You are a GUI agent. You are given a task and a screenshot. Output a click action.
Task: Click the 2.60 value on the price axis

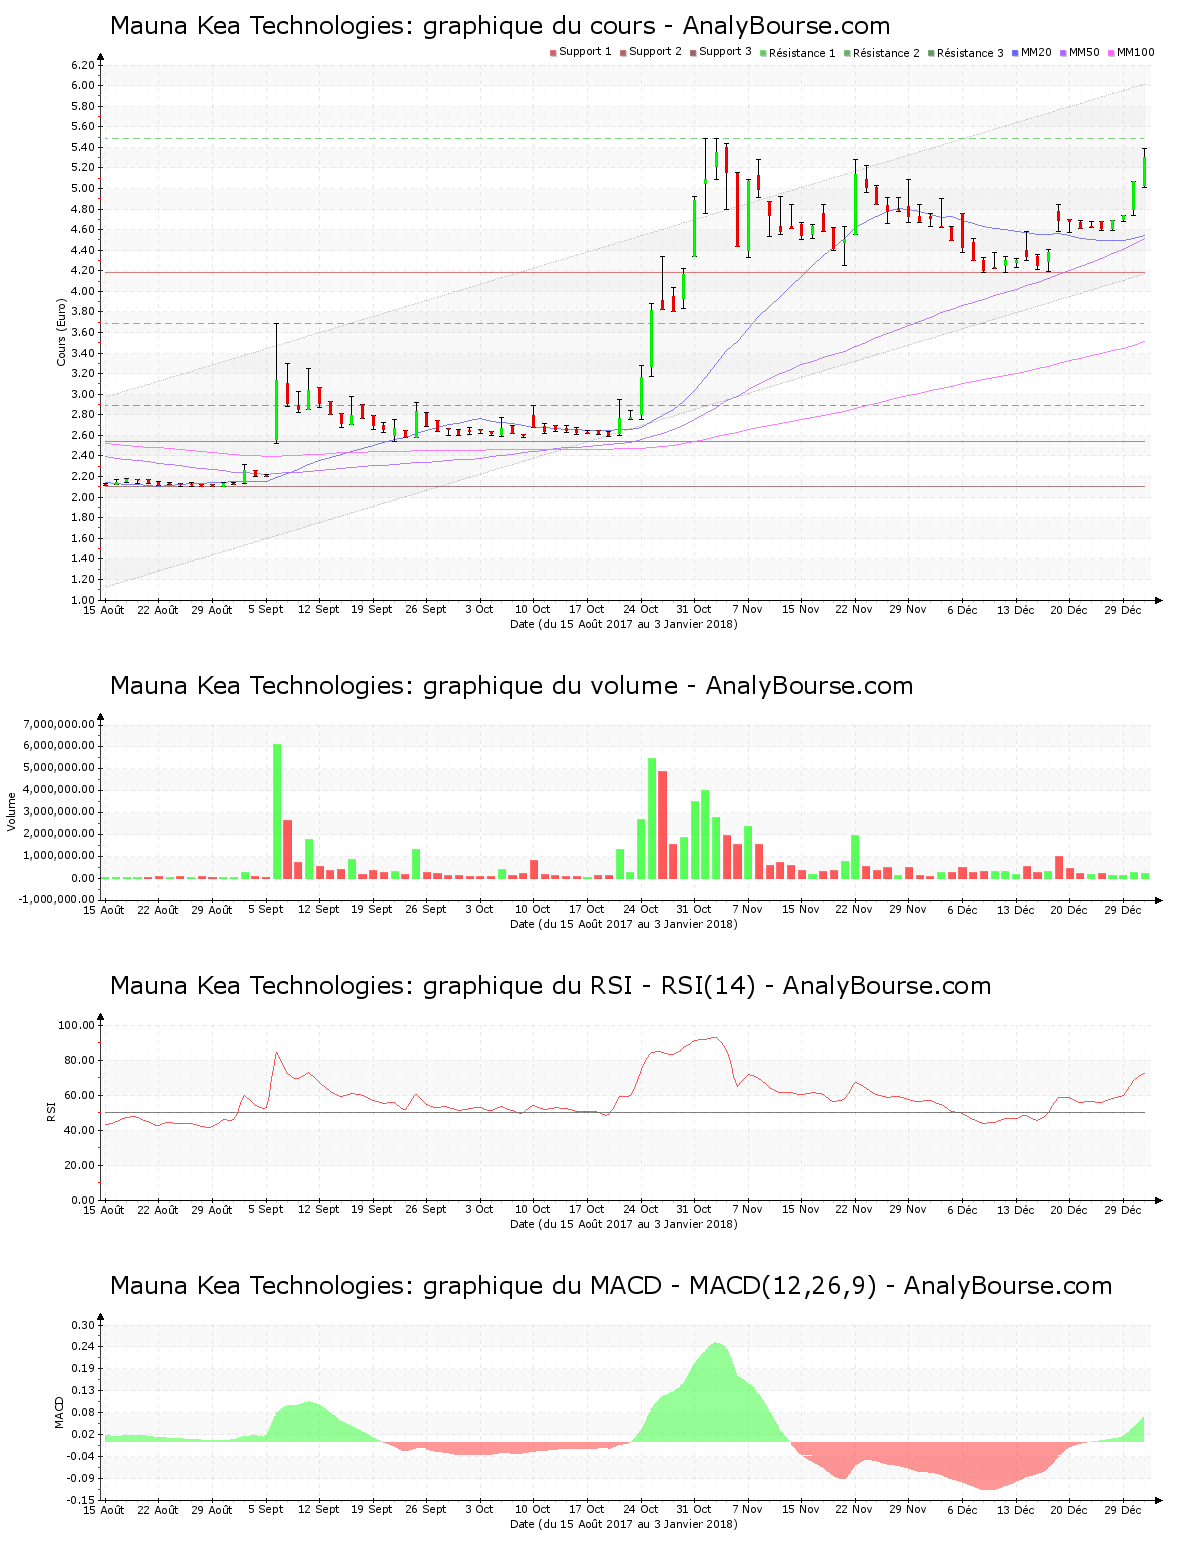(83, 435)
